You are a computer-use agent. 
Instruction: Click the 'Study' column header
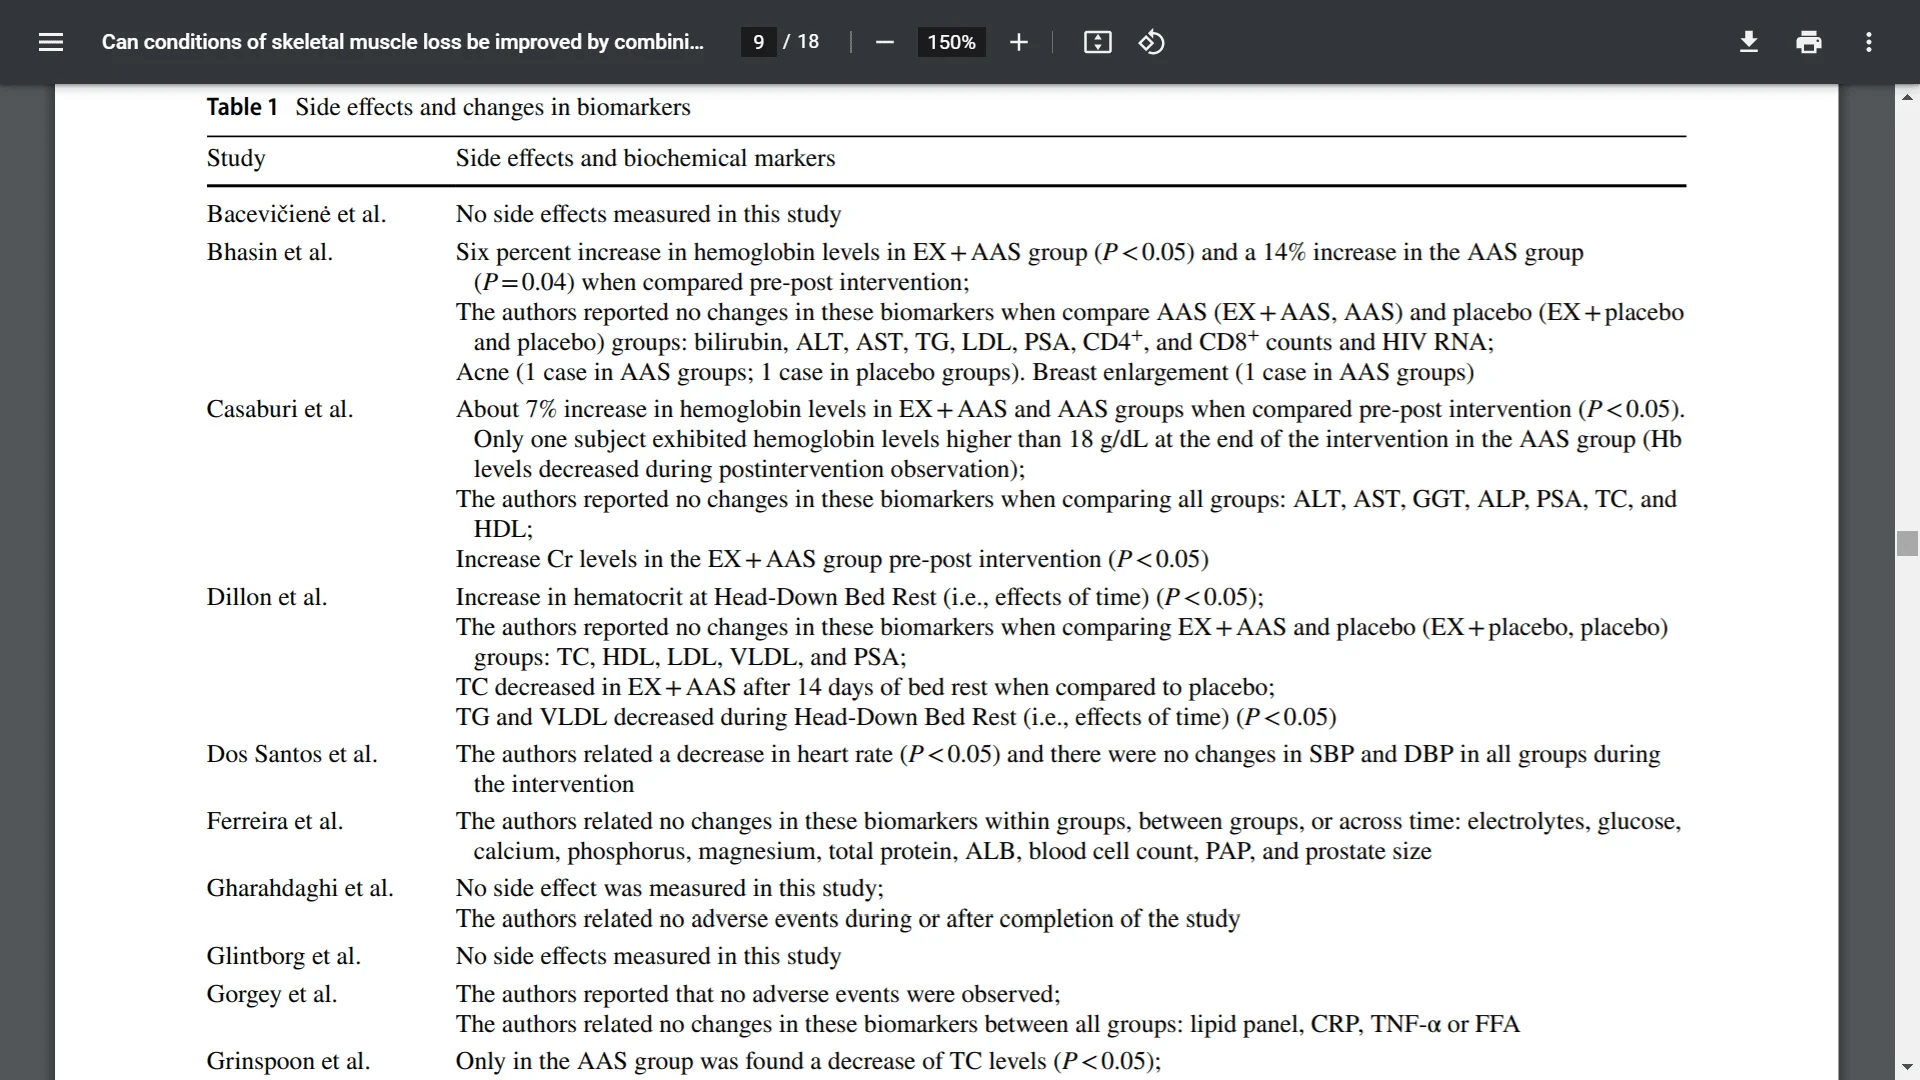(236, 158)
